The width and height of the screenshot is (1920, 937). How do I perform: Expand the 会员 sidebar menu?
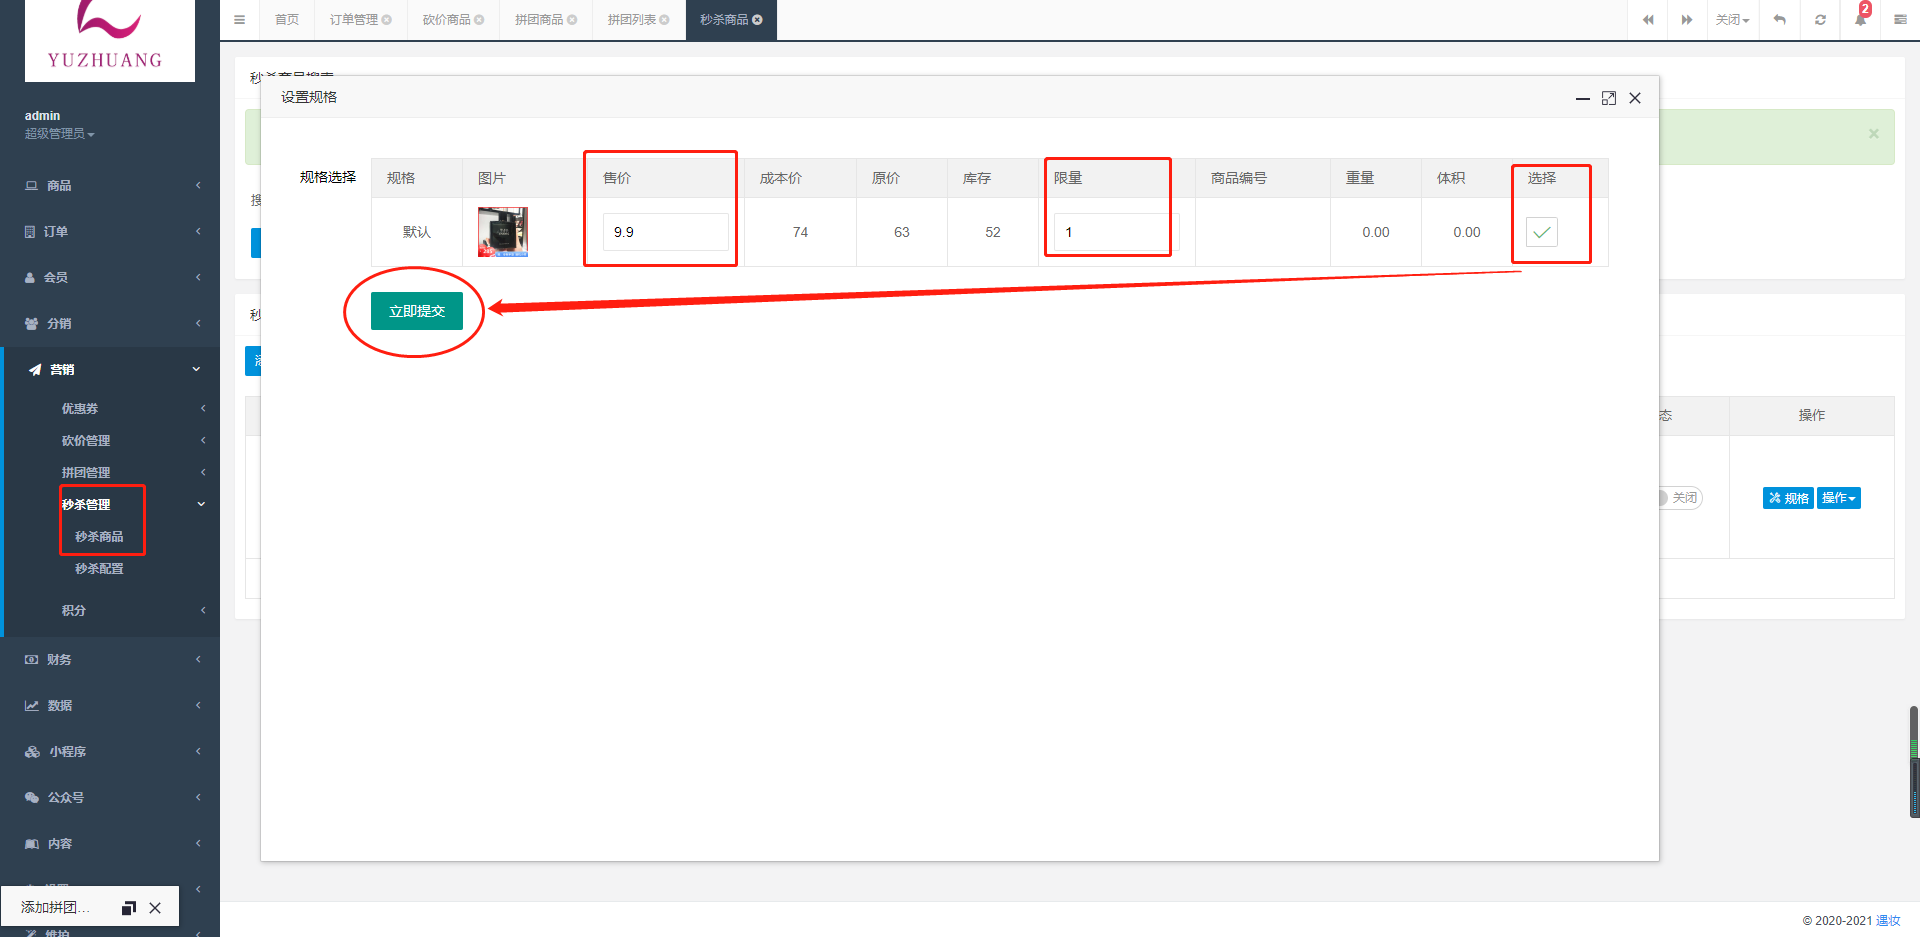(110, 278)
